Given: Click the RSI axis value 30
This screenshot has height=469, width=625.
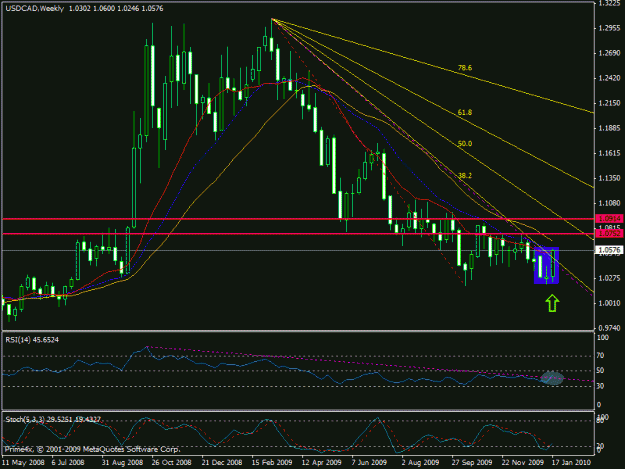Looking at the screenshot, I should pyautogui.click(x=600, y=386).
